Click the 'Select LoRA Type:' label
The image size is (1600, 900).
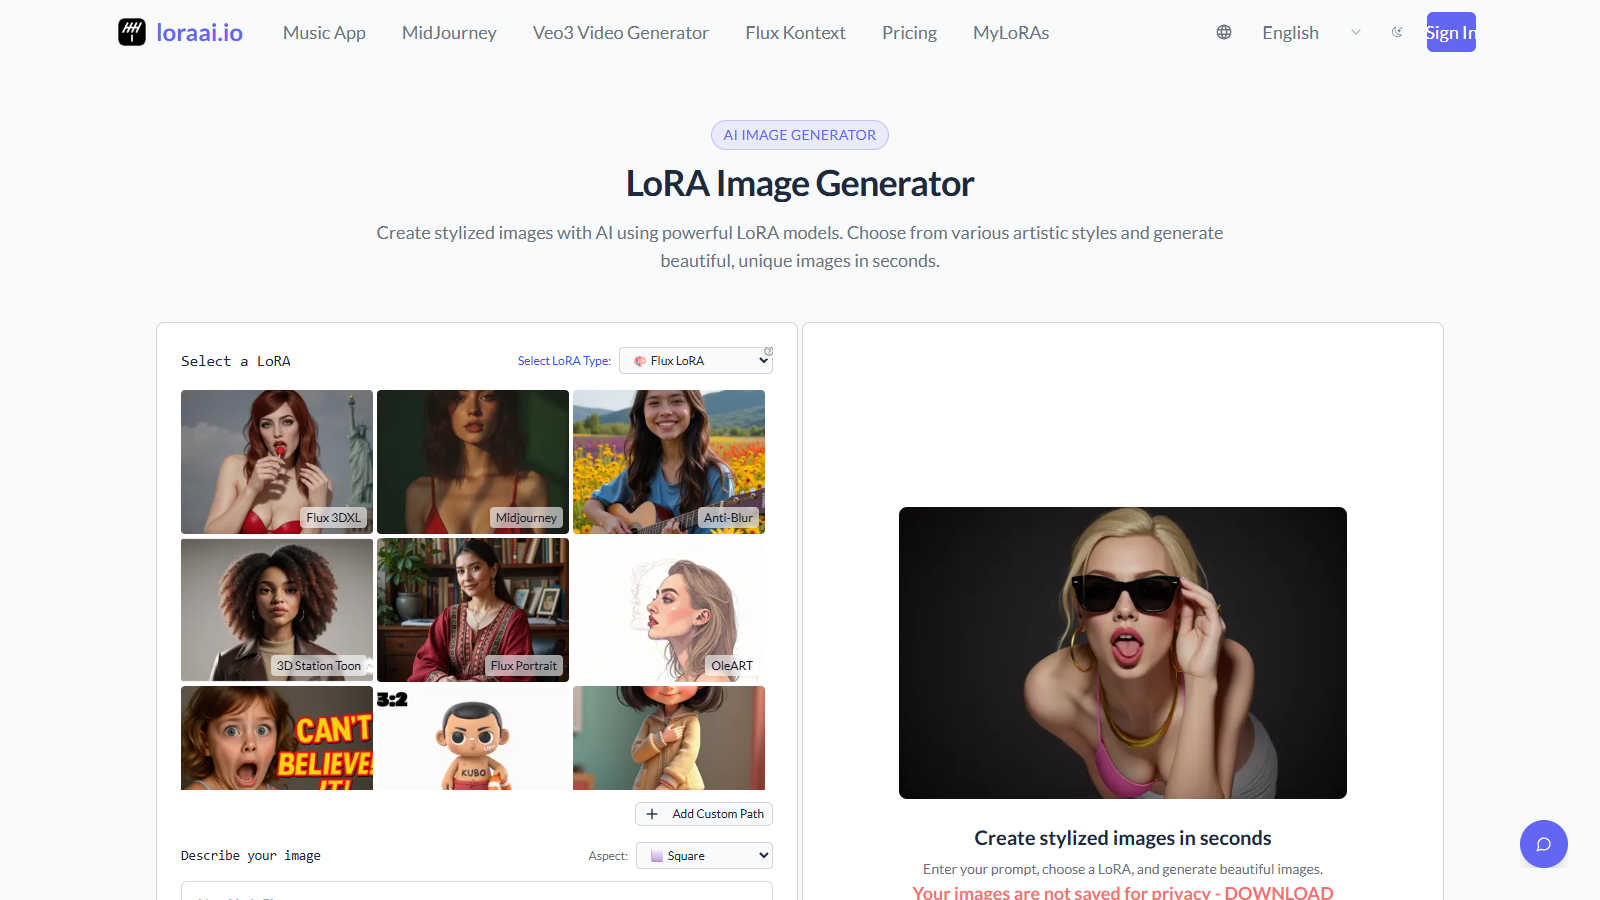click(564, 361)
